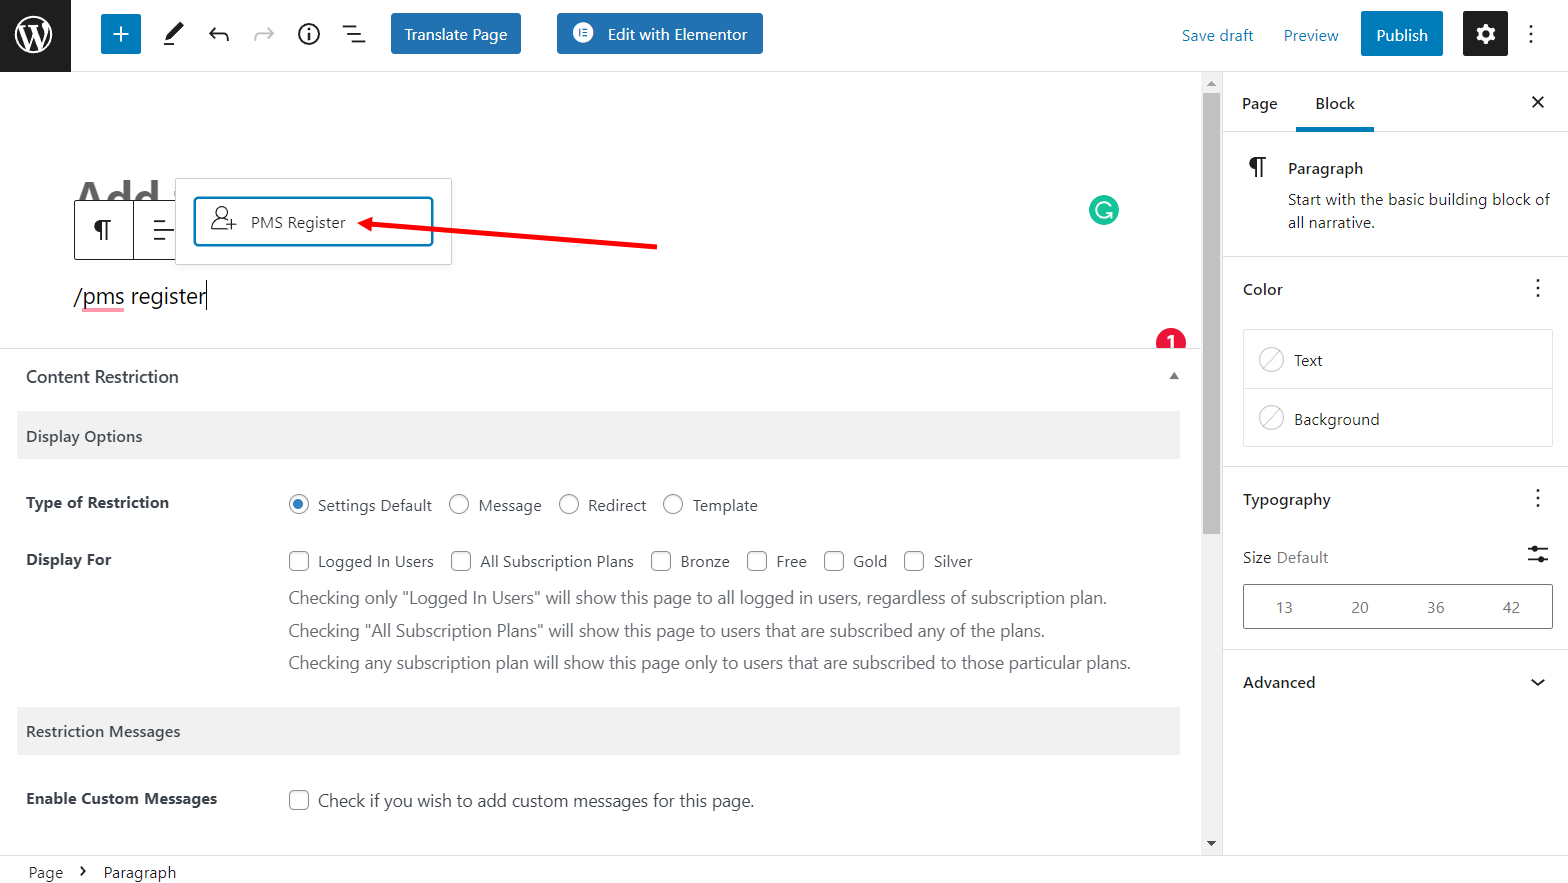The image size is (1568, 883).
Task: Open the Text color picker
Action: coord(1398,360)
